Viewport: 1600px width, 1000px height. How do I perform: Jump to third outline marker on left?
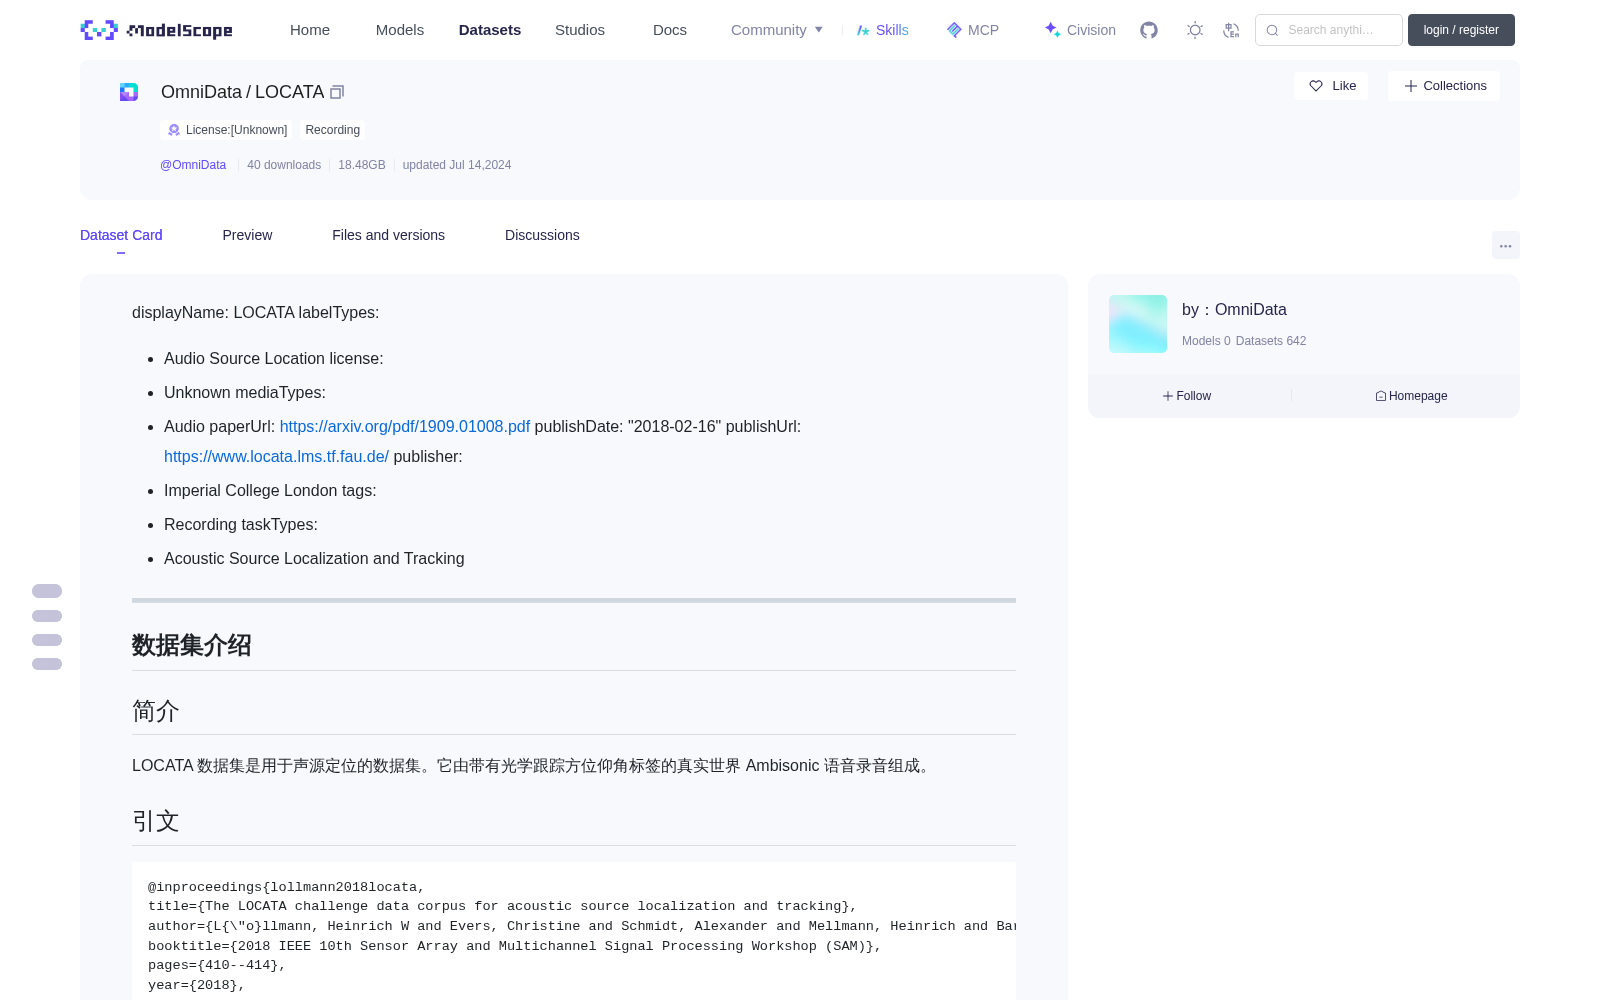click(47, 640)
